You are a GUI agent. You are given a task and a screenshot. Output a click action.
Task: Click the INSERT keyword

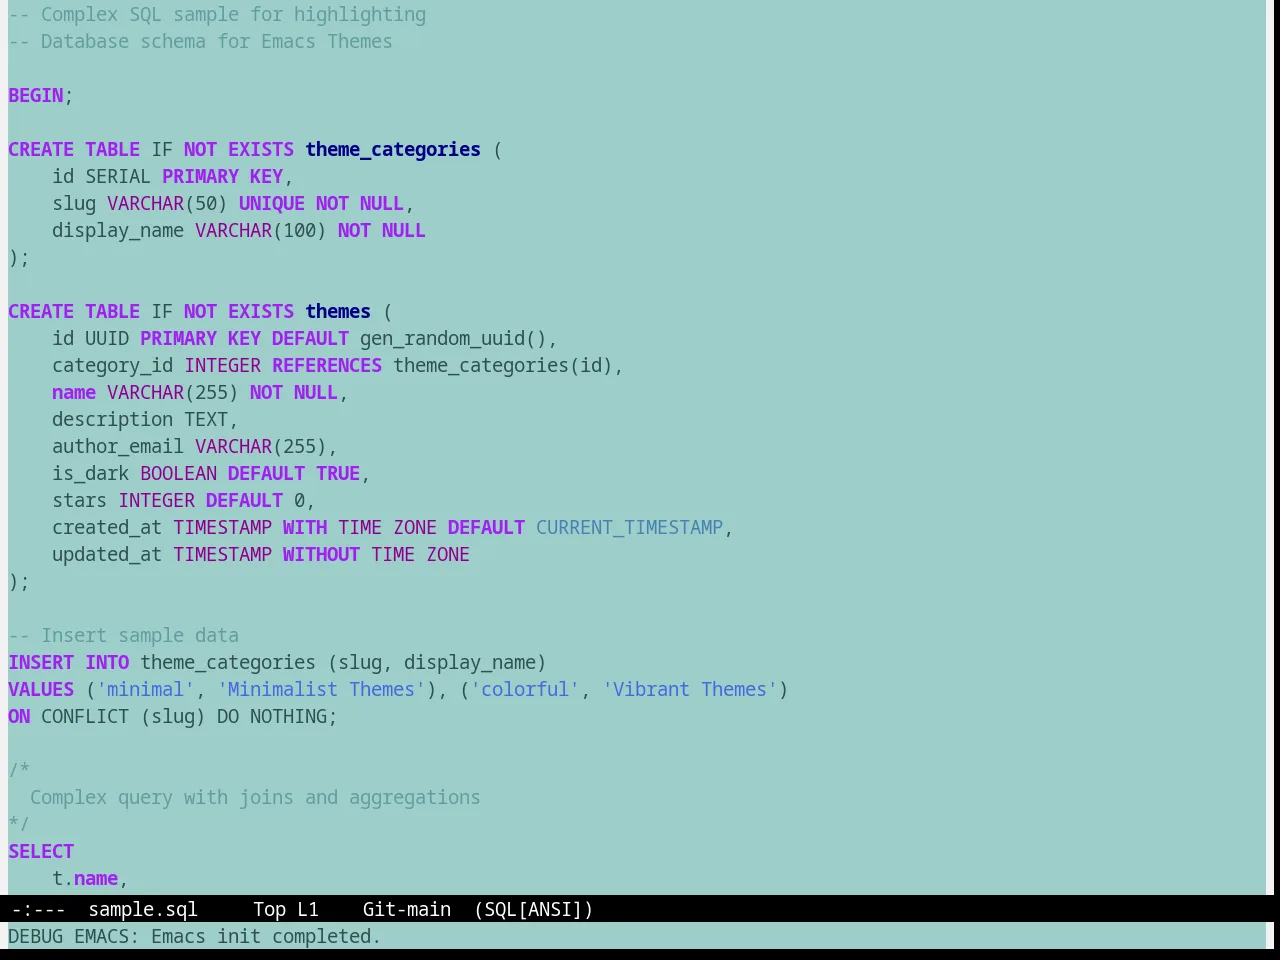[x=41, y=662]
